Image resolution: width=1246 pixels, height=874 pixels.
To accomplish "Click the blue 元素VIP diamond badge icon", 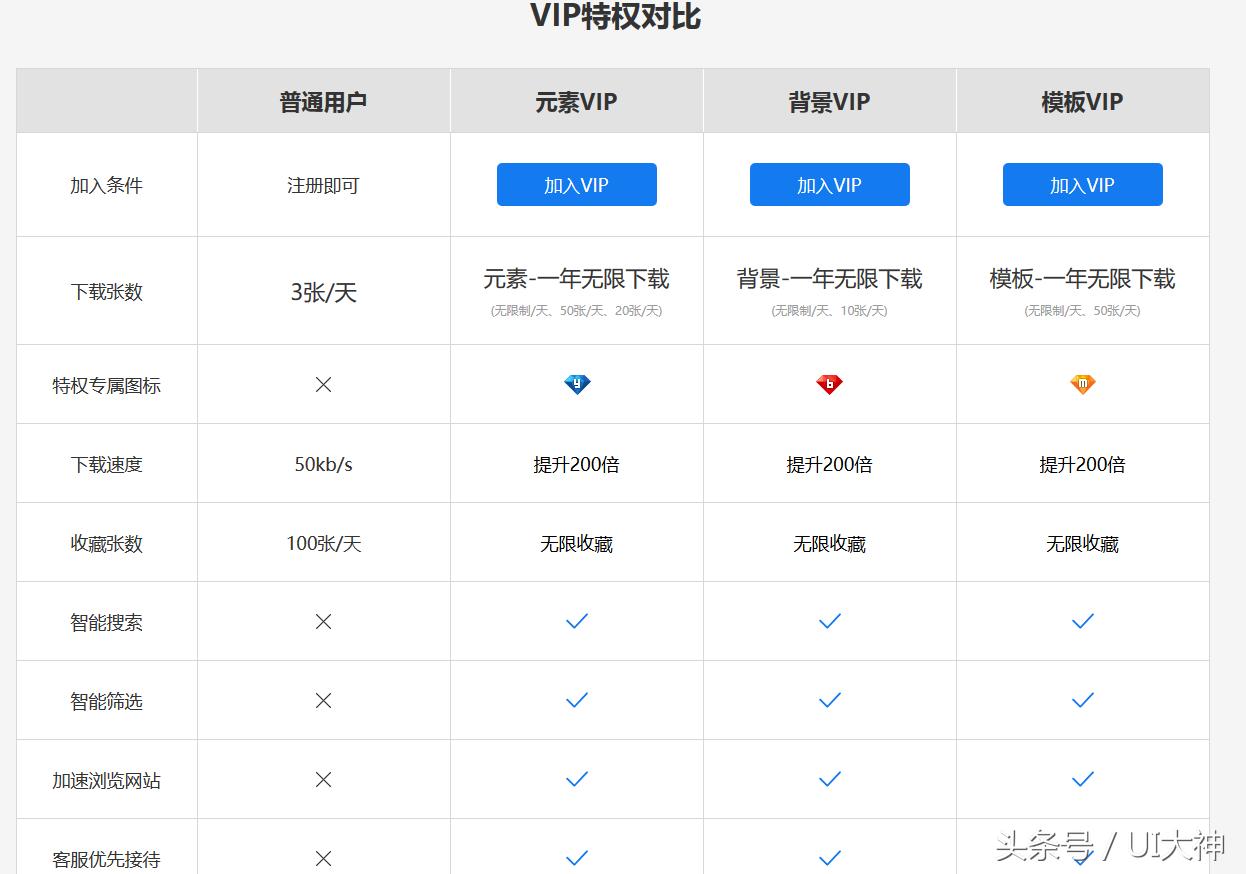I will click(x=576, y=384).
